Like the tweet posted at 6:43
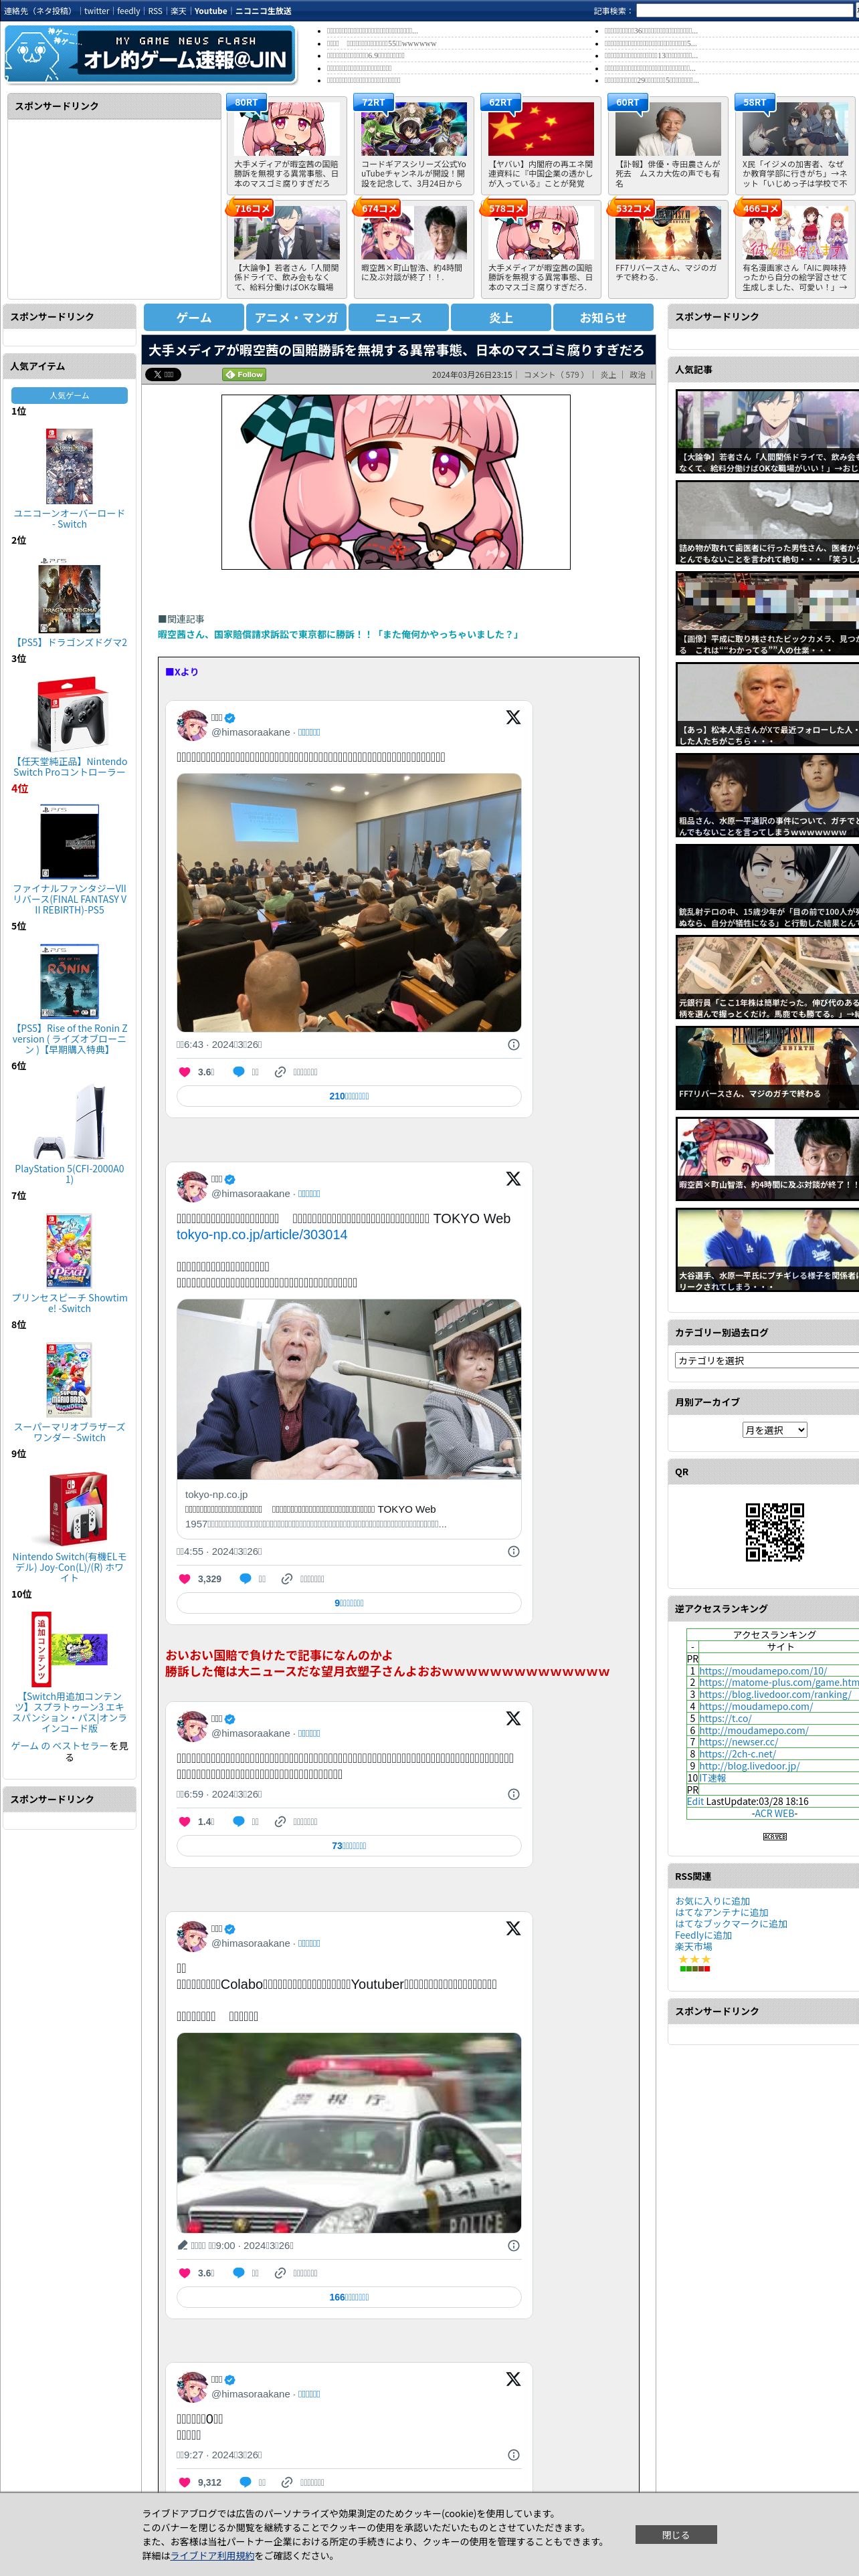859x2576 pixels. pos(184,1071)
